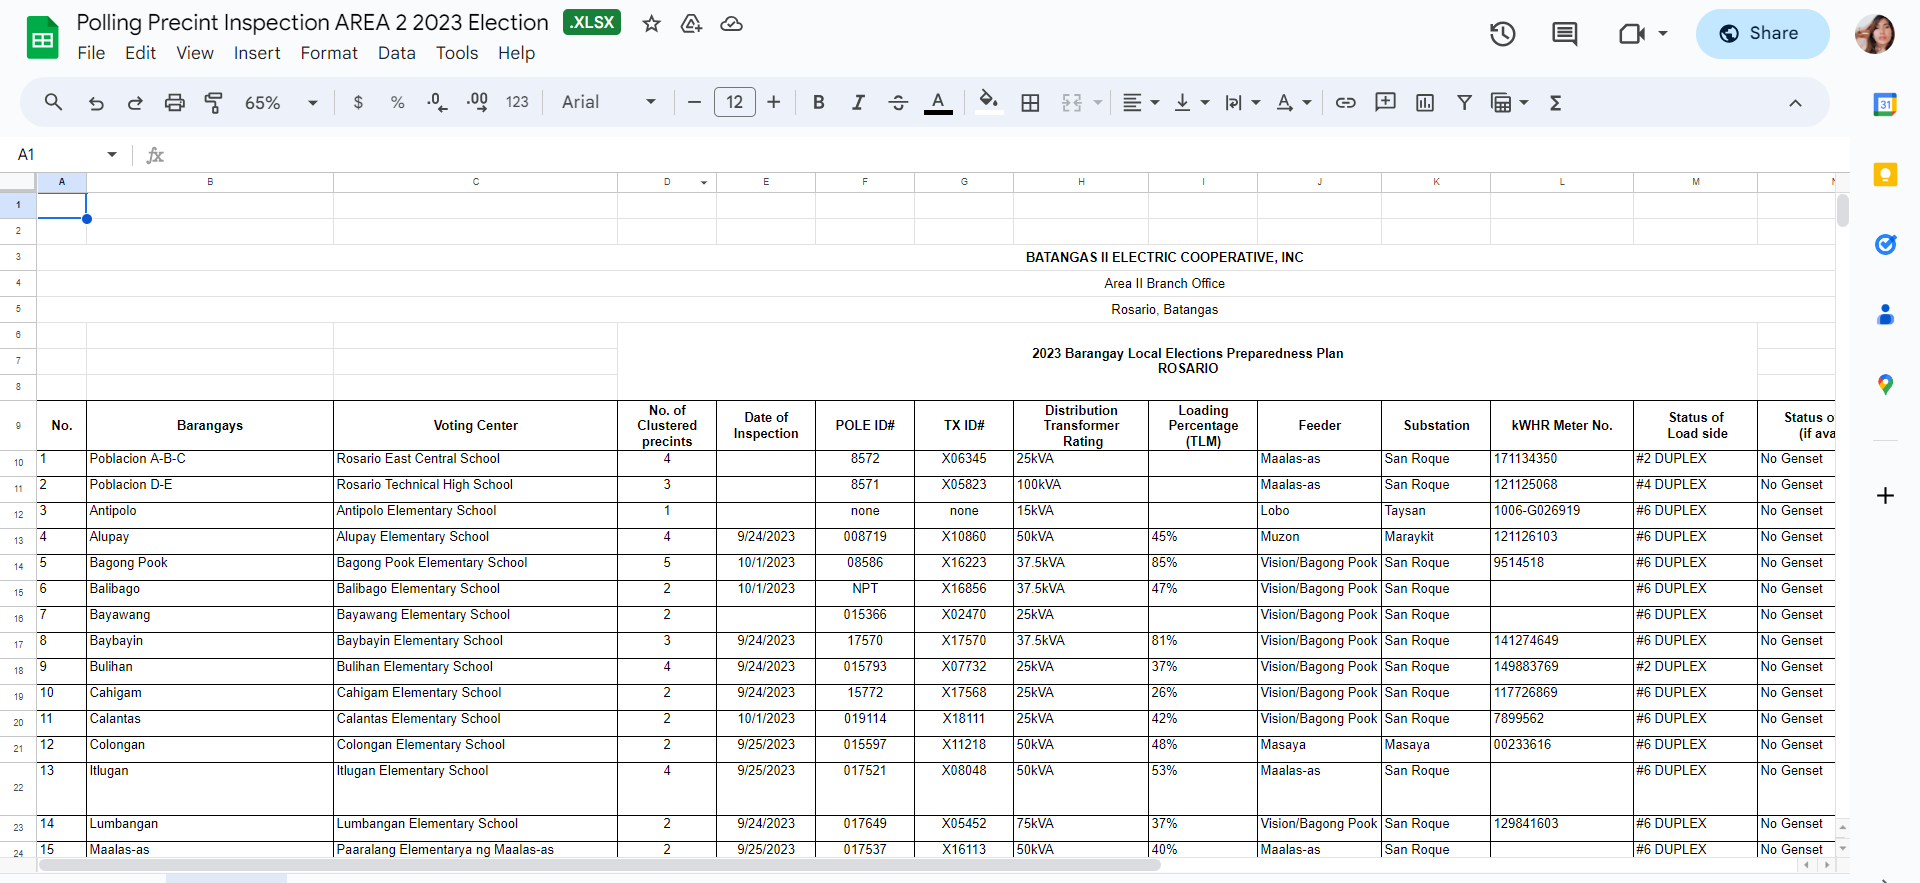This screenshot has height=883, width=1920.
Task: Click the .XLSX file format badge
Action: (592, 22)
